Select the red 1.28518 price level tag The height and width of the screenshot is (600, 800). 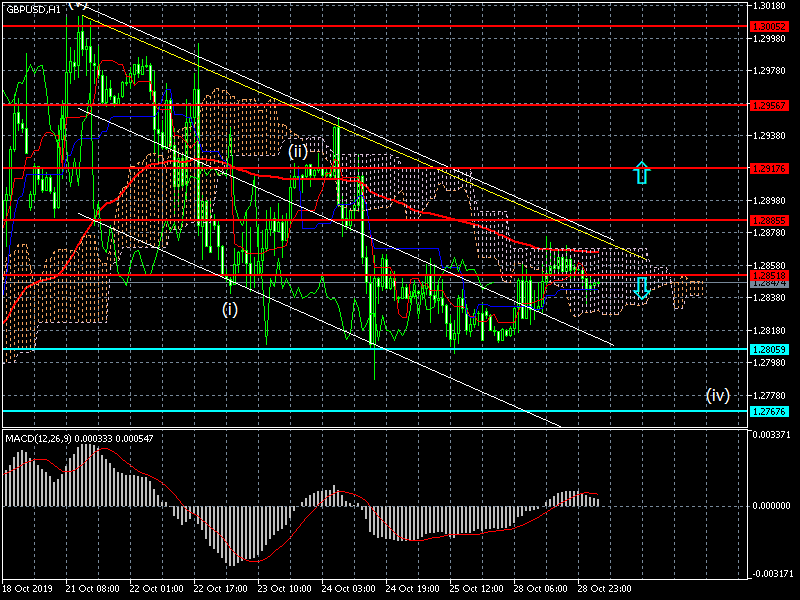coord(769,276)
